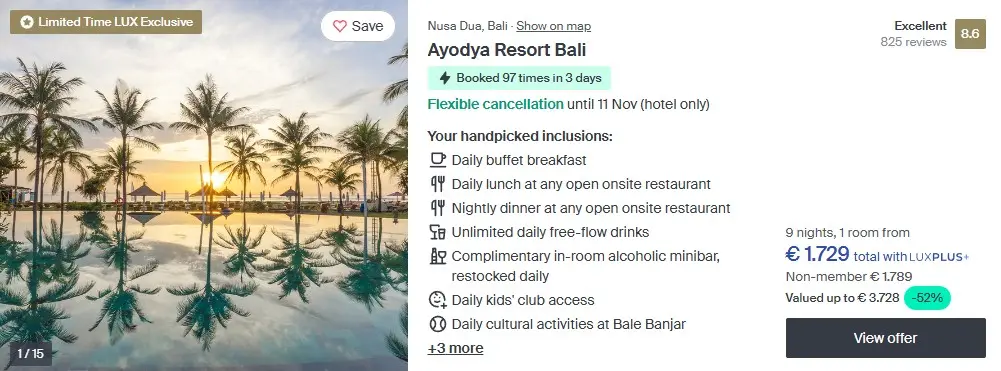The image size is (1001, 371).
Task: Click the -52% discount badge
Action: pos(927,298)
